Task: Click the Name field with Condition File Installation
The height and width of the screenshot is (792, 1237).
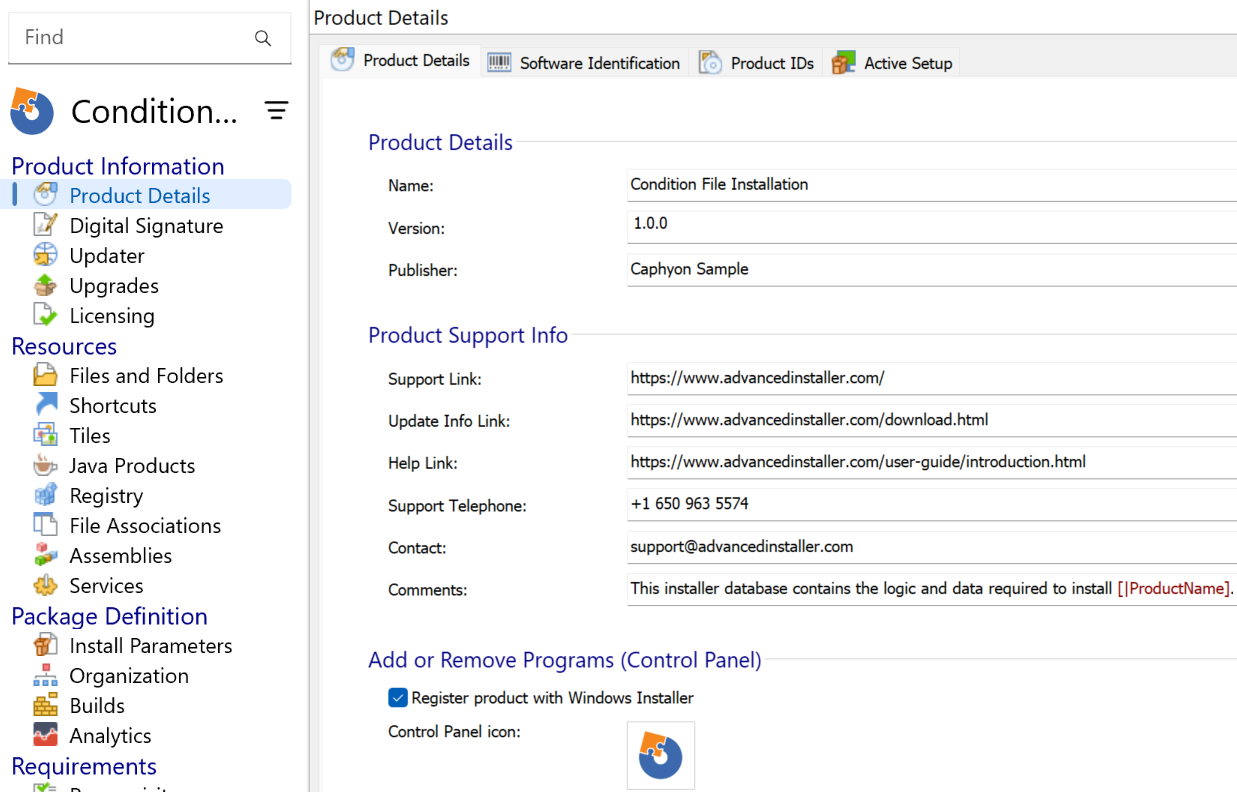Action: (932, 184)
